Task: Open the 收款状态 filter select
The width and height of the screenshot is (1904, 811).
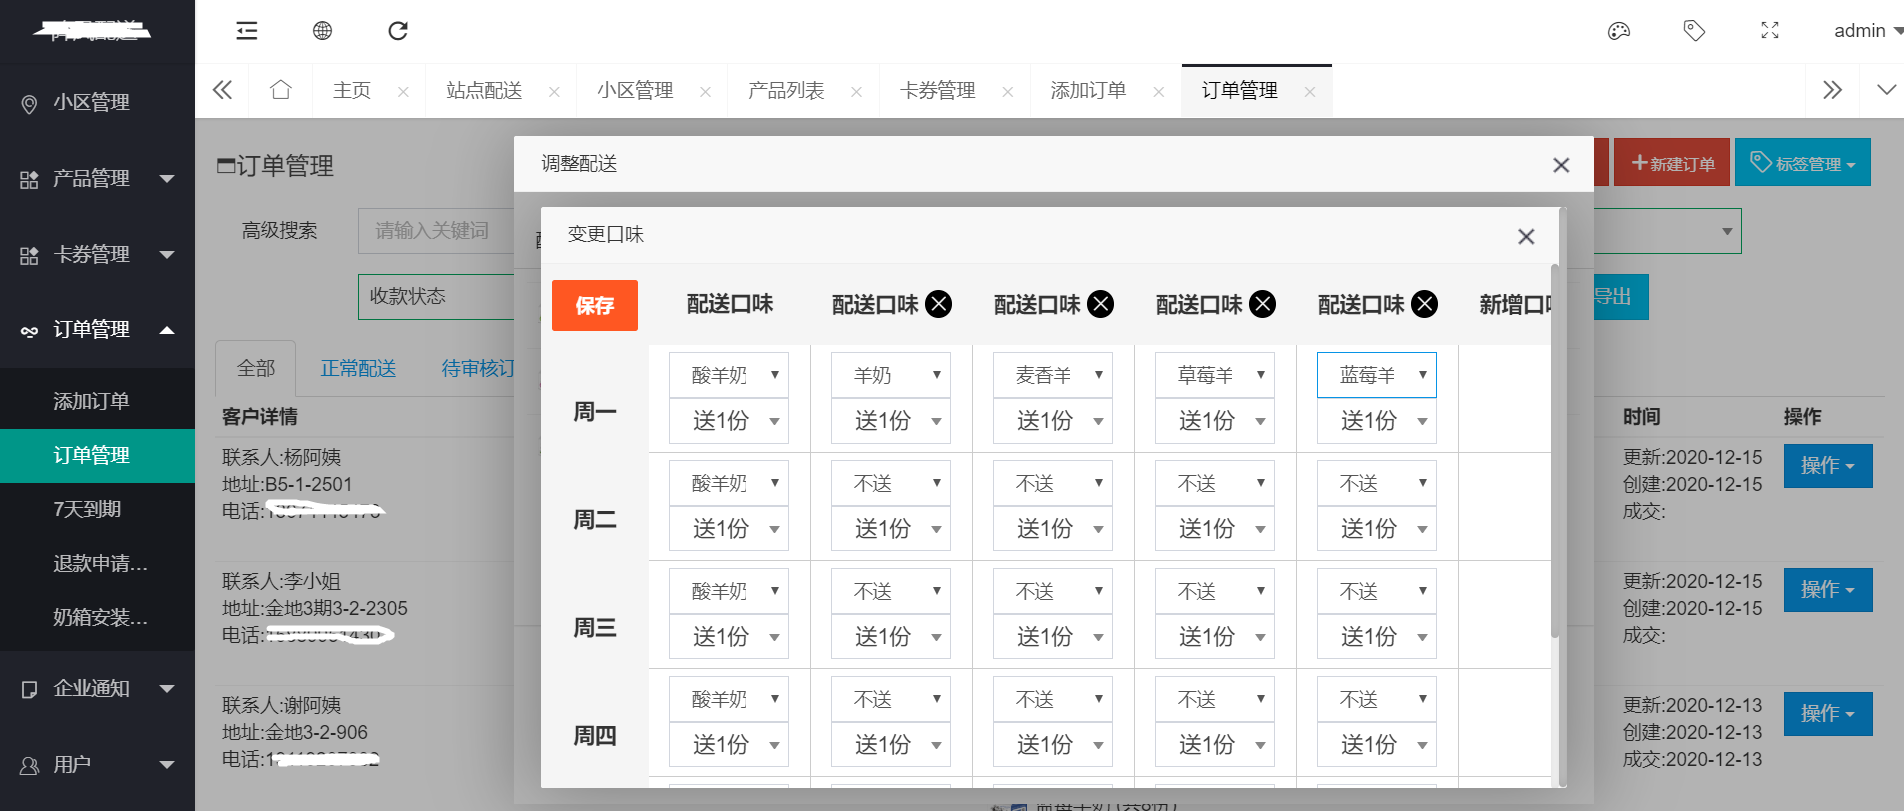Action: (x=436, y=297)
